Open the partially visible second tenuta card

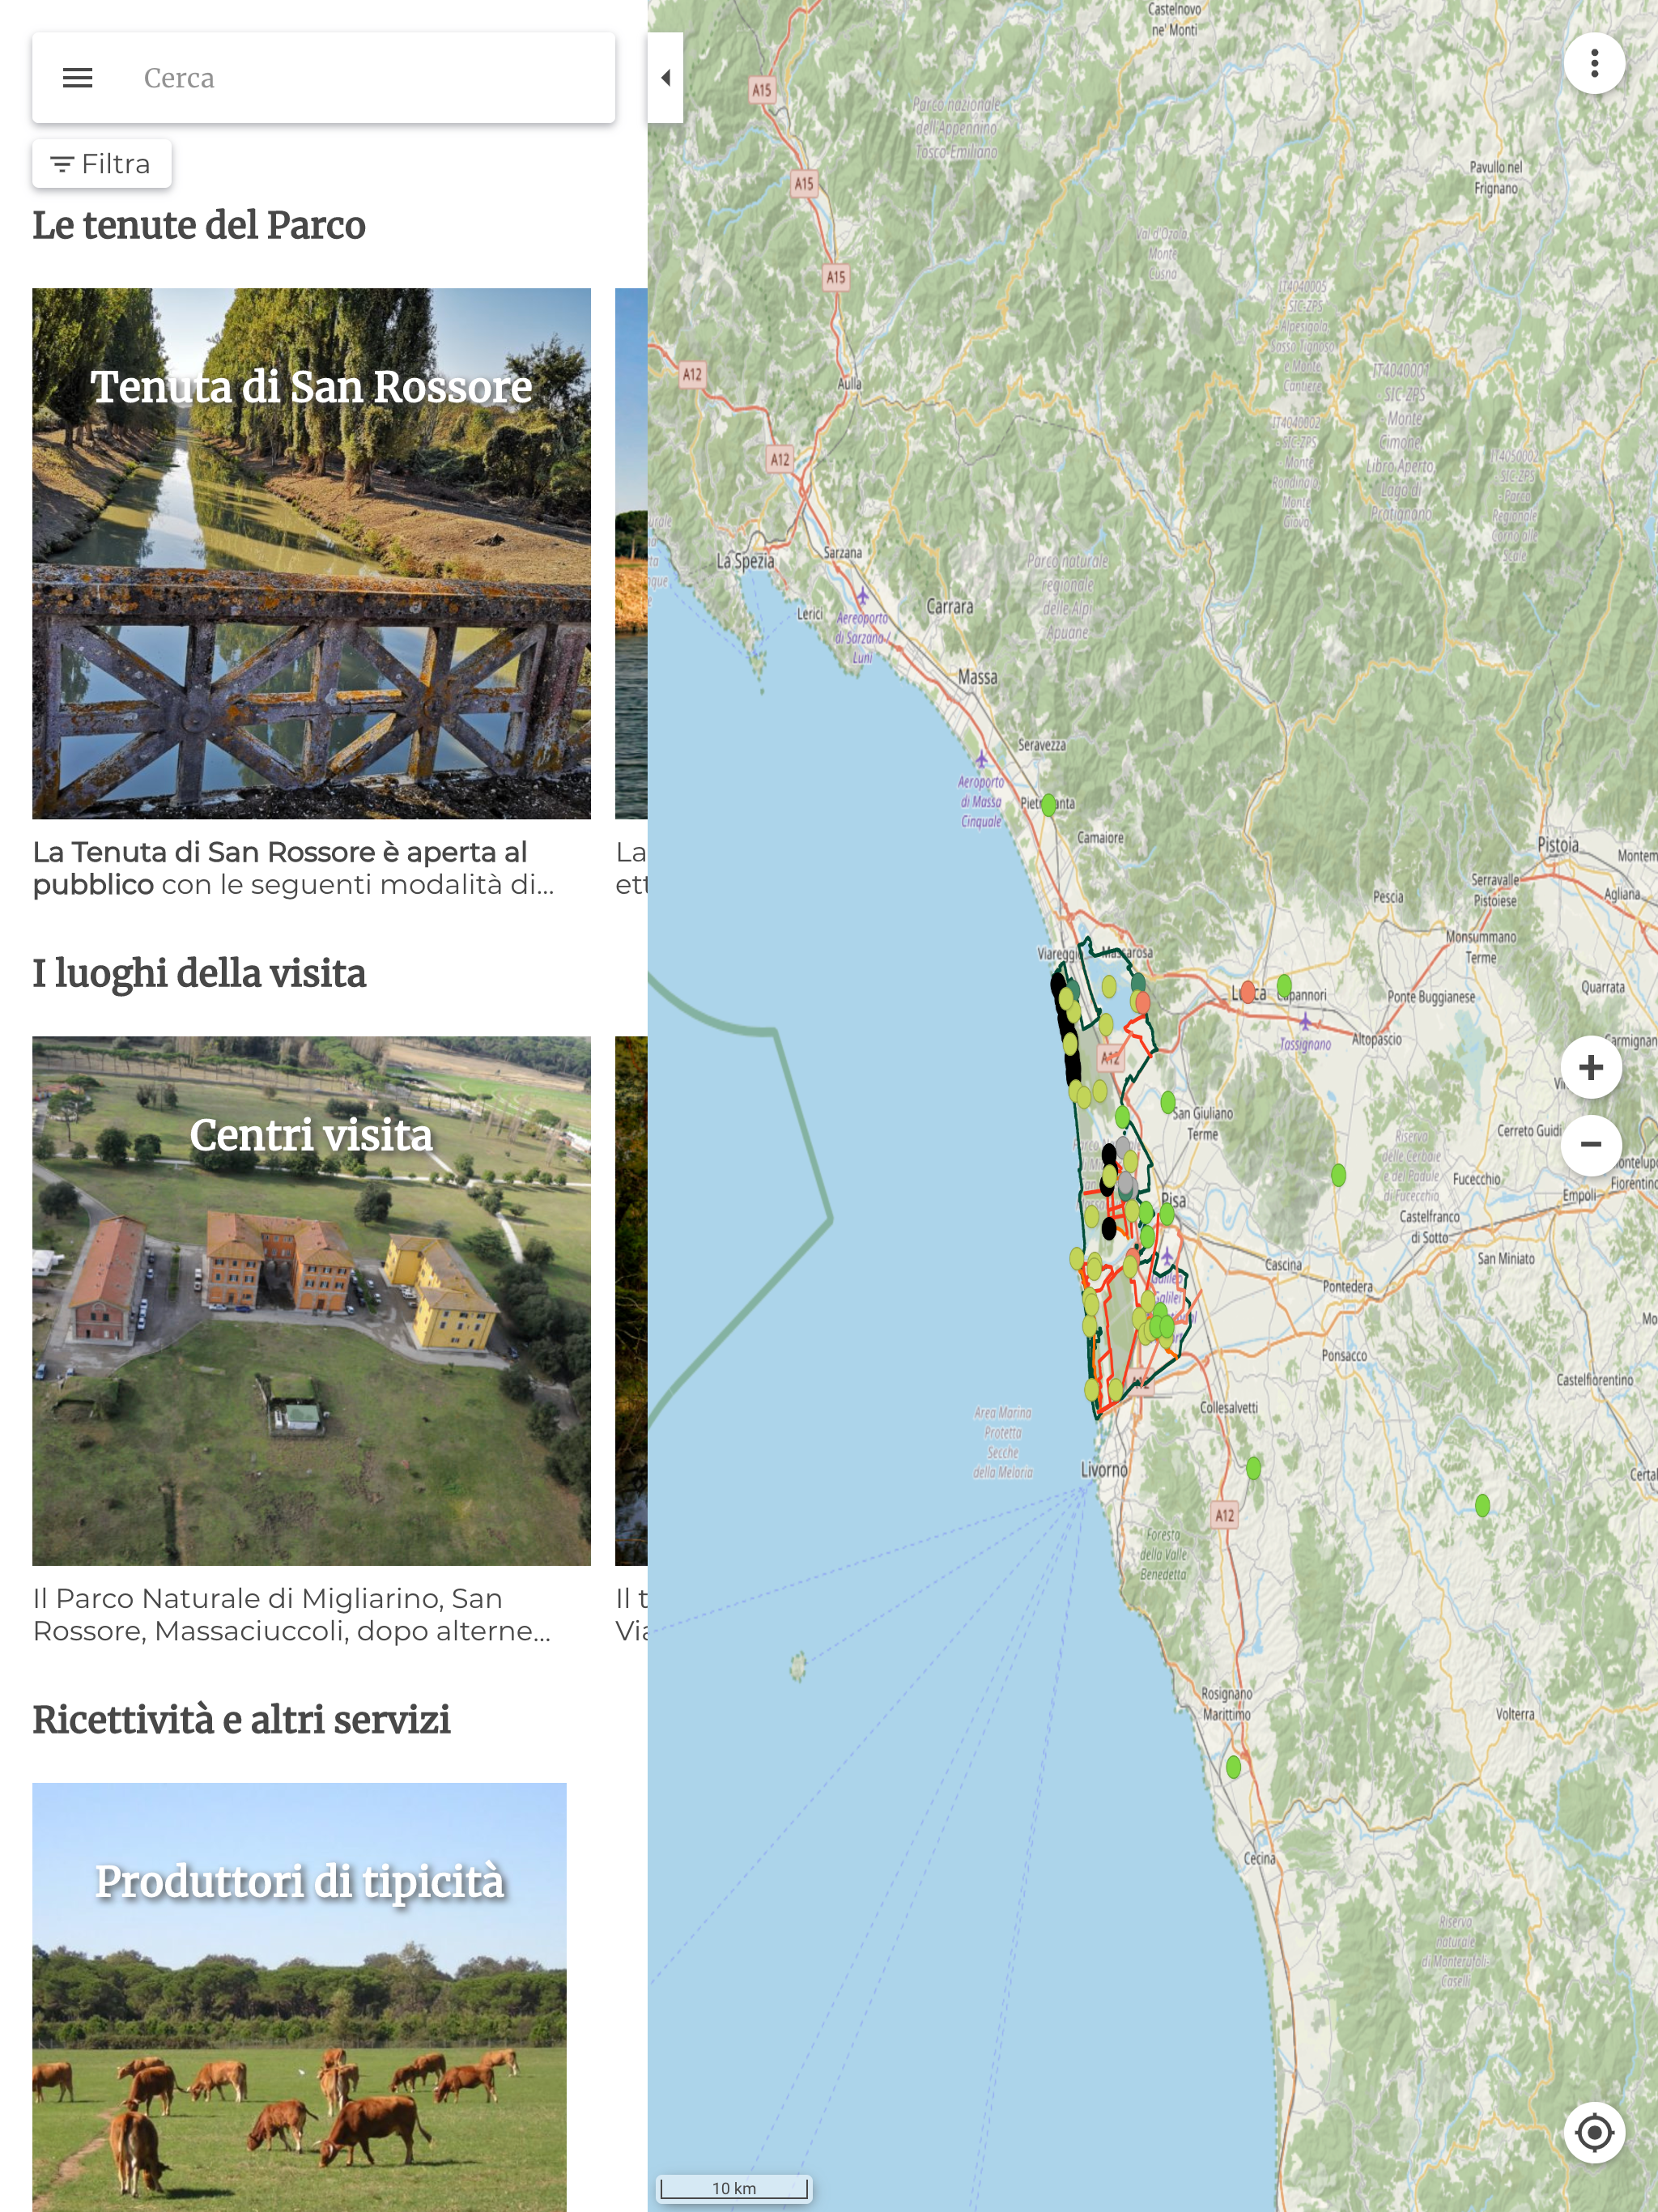(x=631, y=554)
